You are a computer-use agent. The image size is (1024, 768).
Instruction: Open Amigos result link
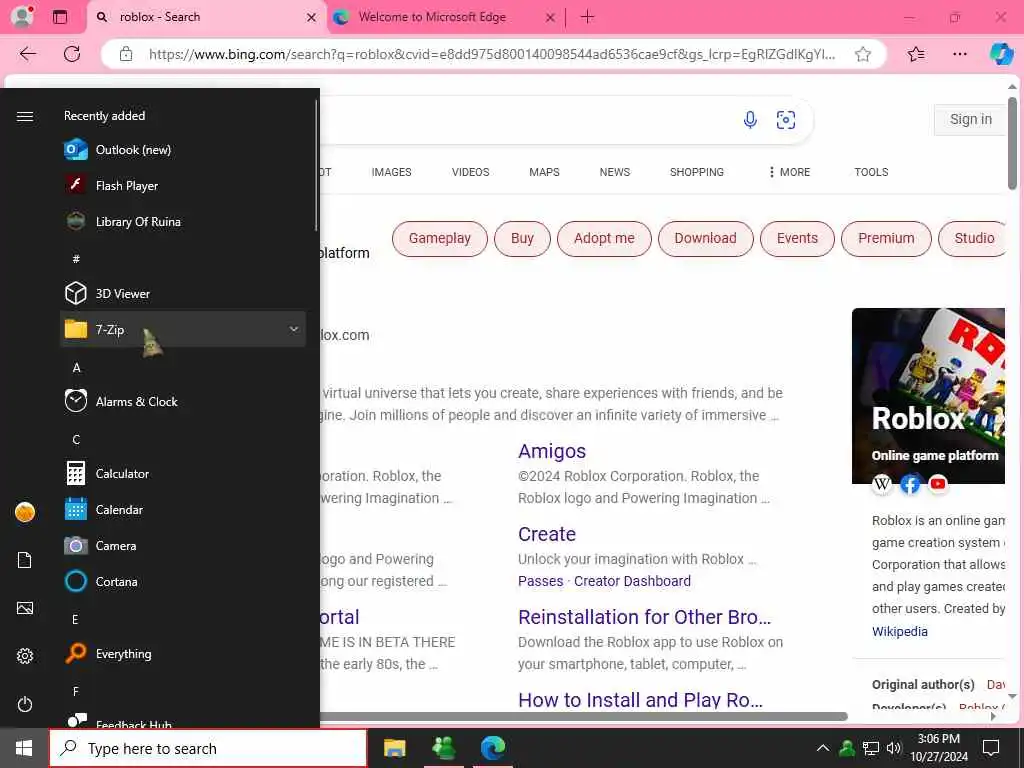[x=552, y=451]
